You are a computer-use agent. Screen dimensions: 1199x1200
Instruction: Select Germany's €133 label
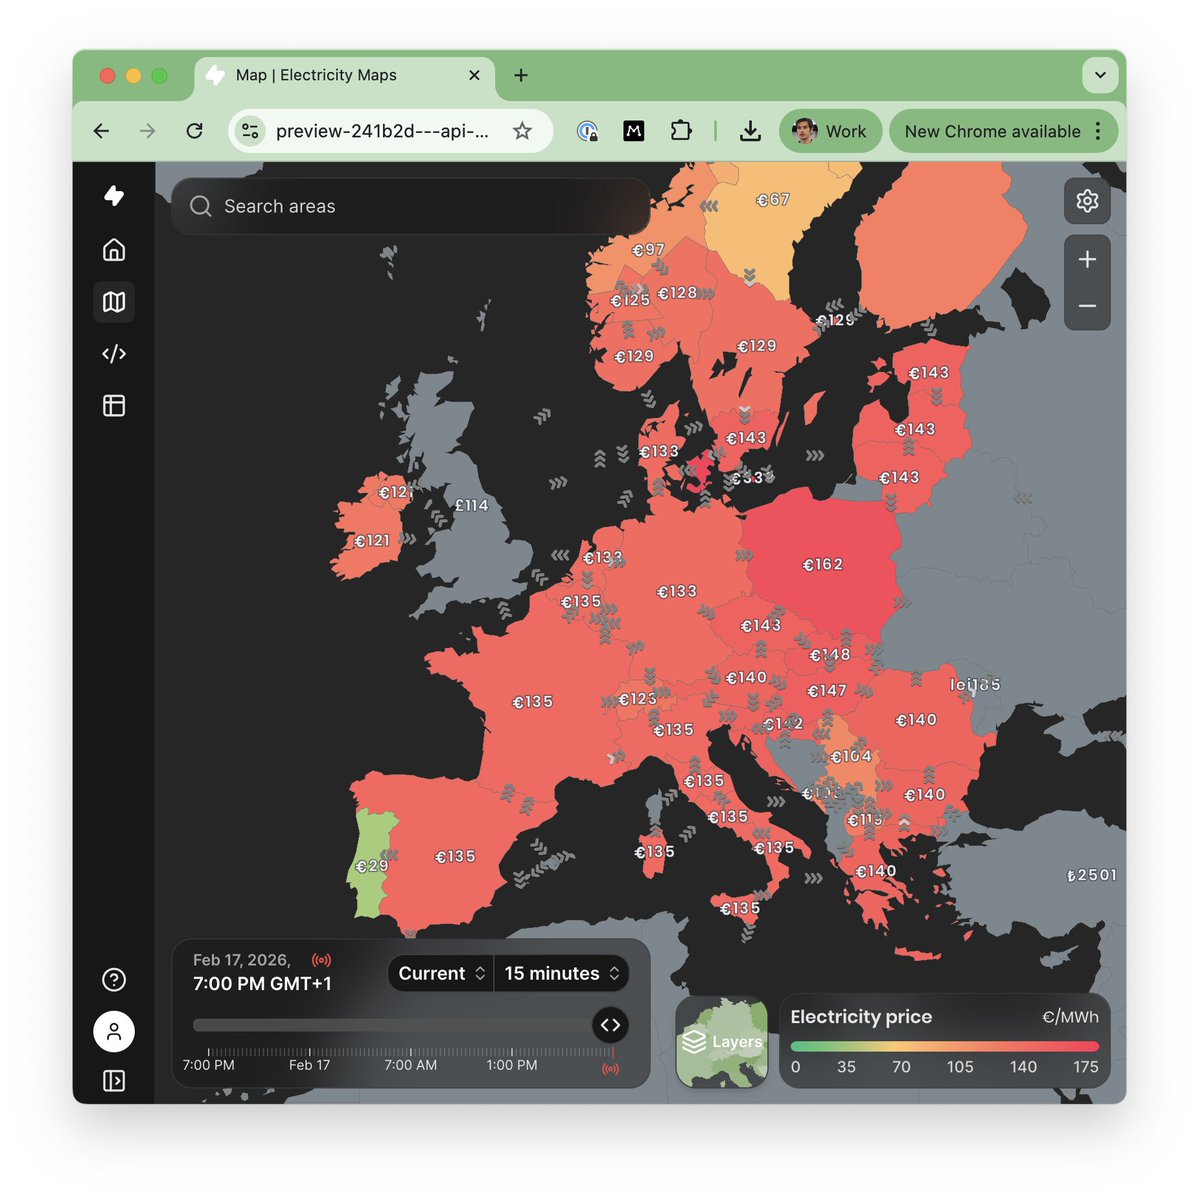676,592
